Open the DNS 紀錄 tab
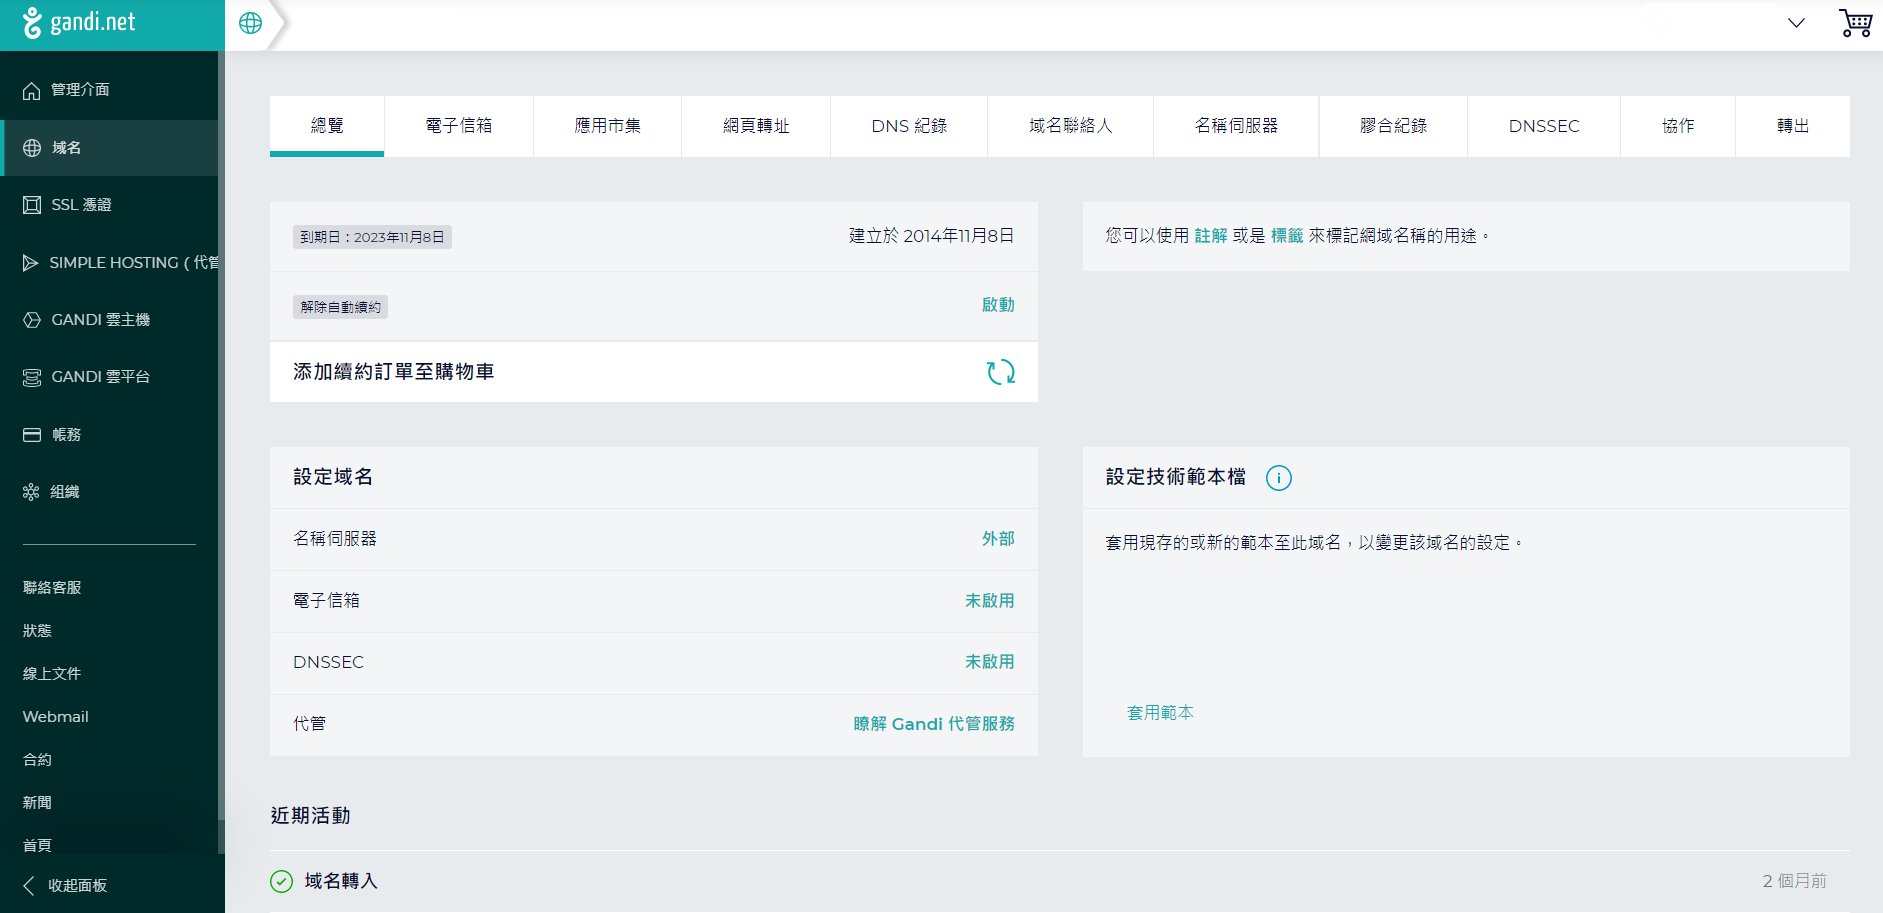Image resolution: width=1883 pixels, height=913 pixels. tap(909, 126)
